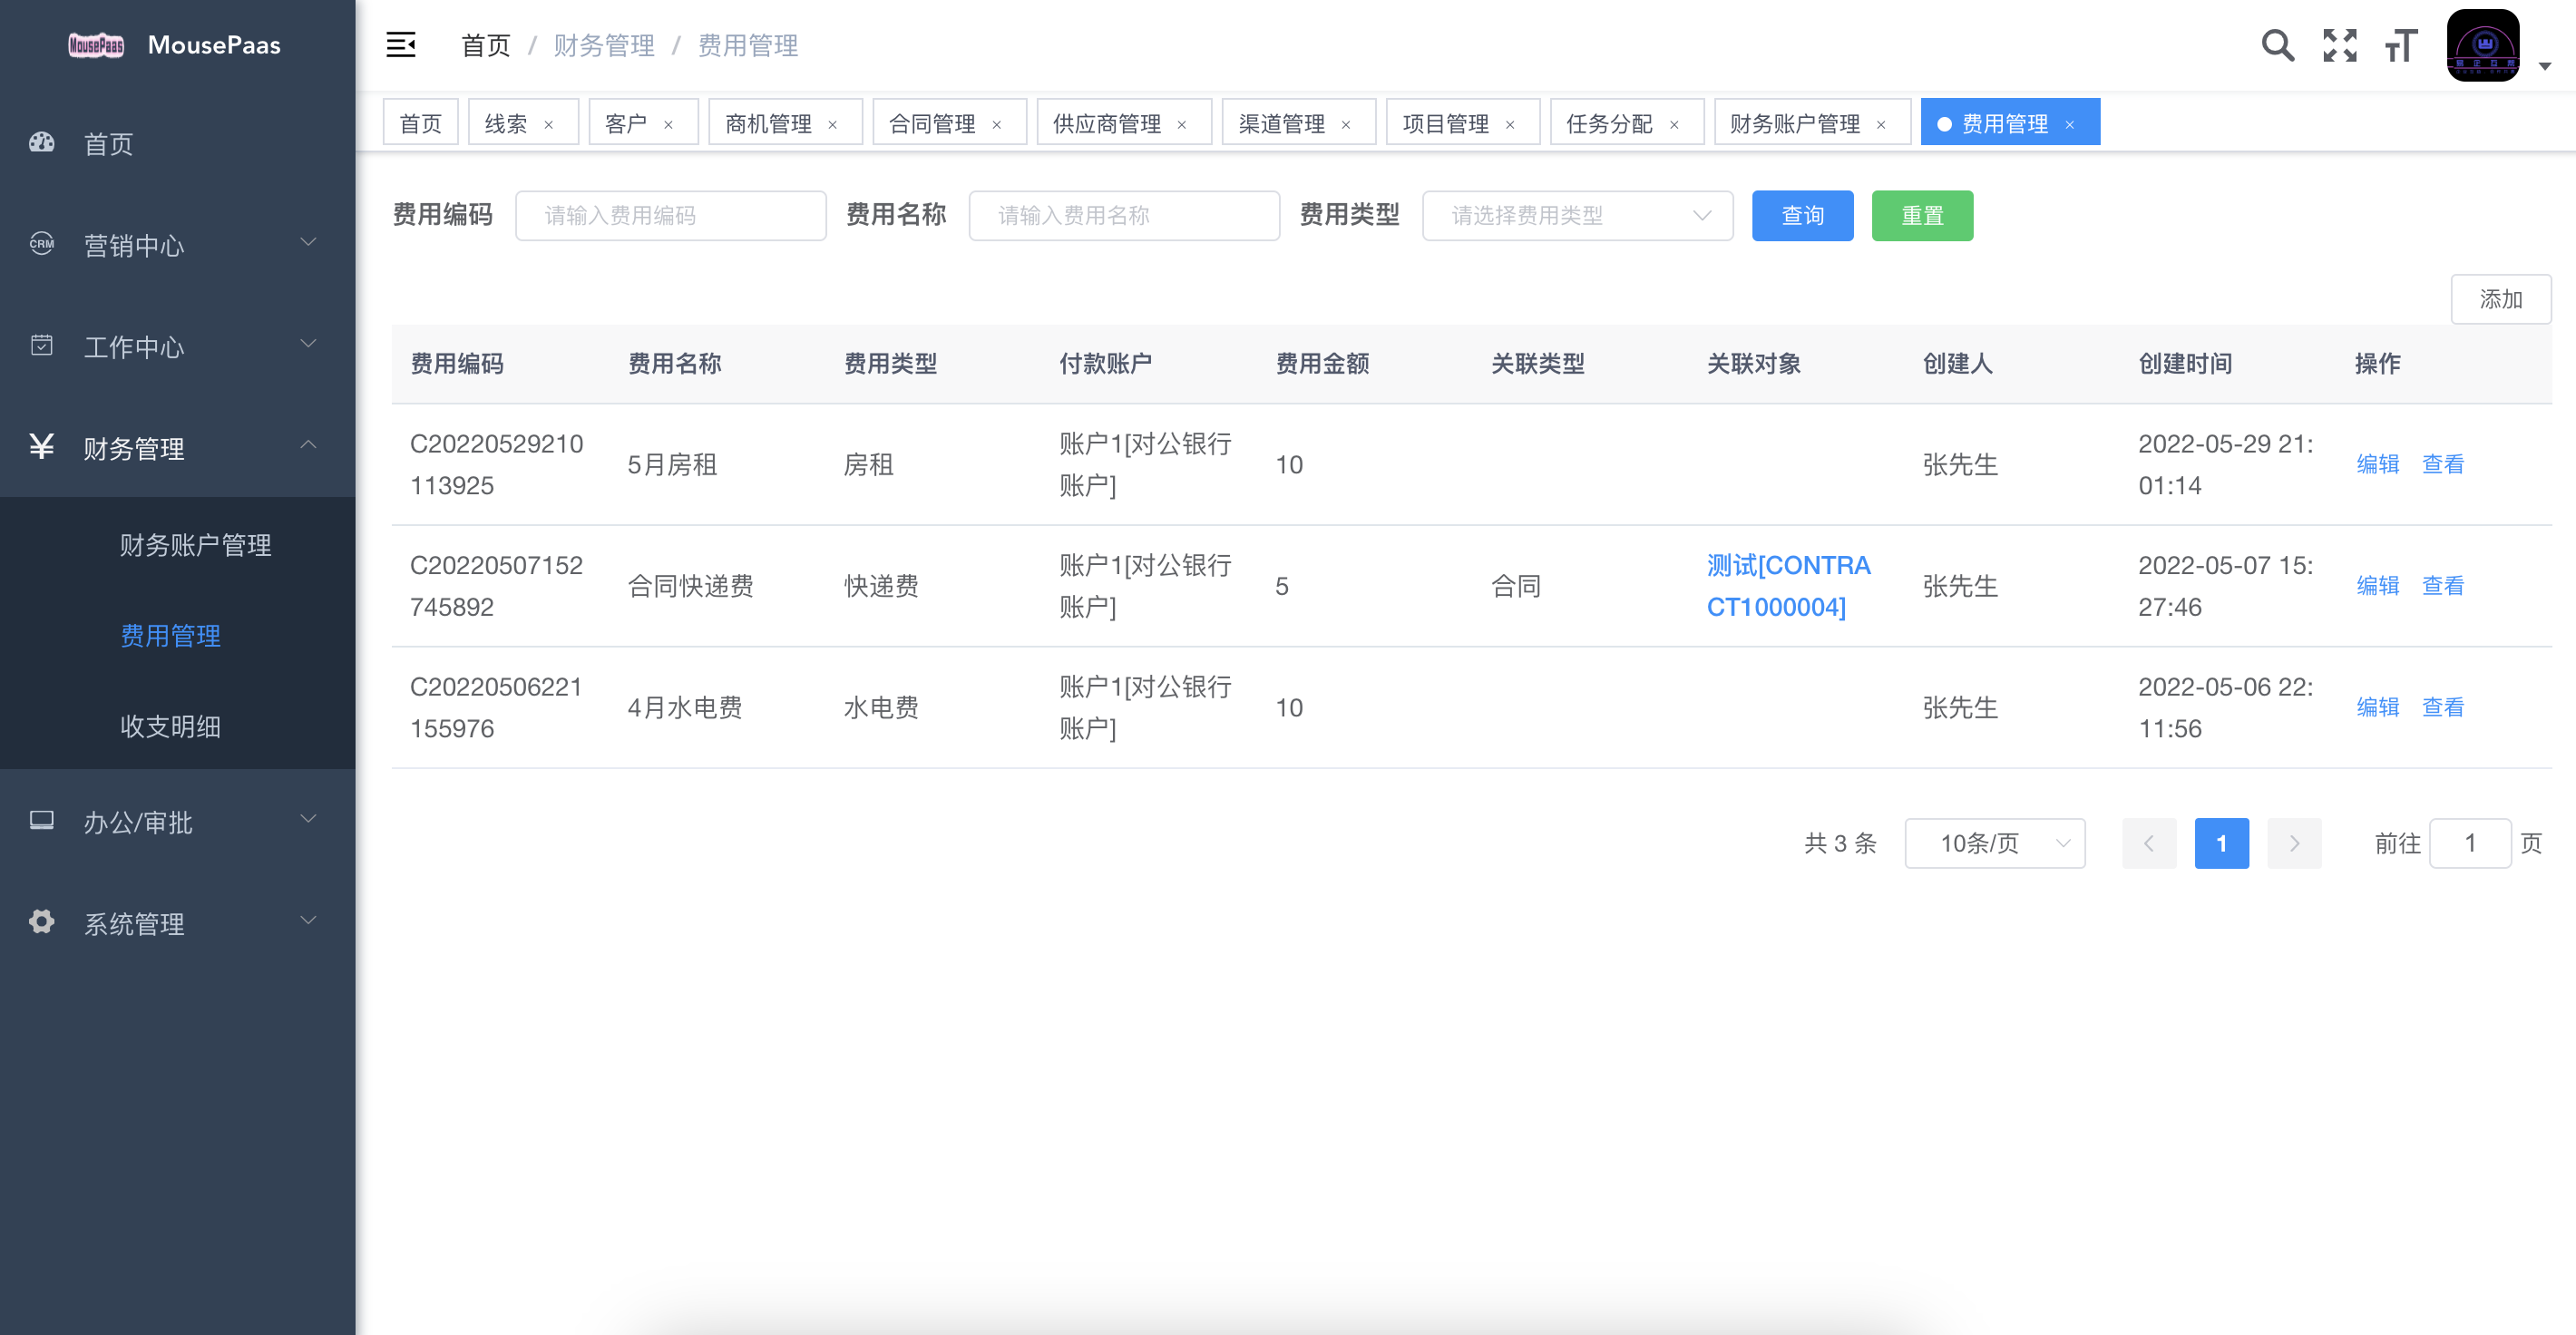
Task: Toggle fullscreen mode icon
Action: pos(2339,45)
